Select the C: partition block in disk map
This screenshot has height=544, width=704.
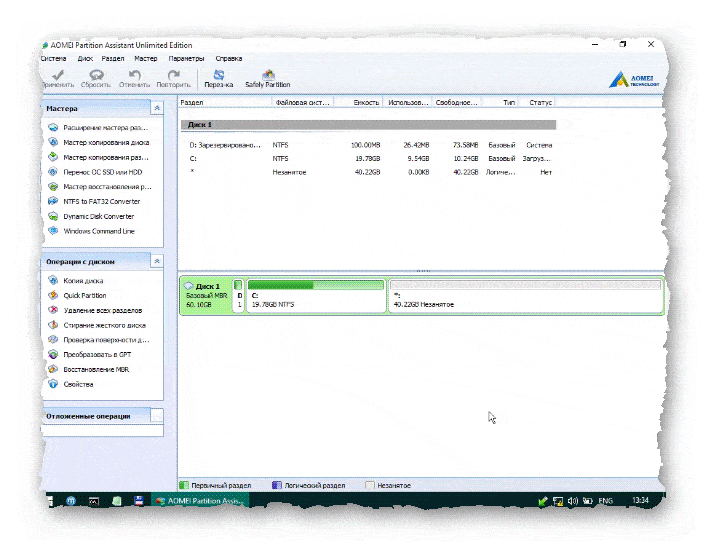click(316, 295)
